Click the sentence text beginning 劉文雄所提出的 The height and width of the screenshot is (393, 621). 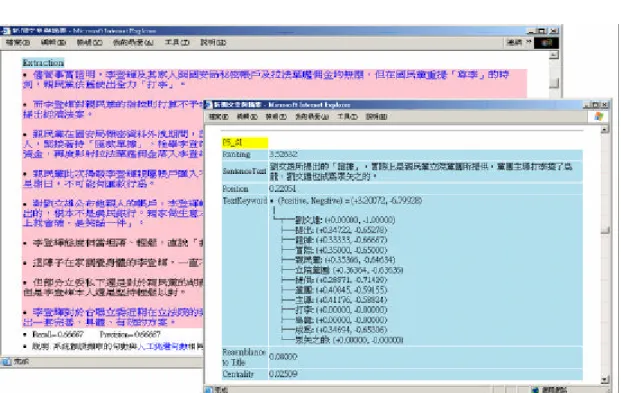pyautogui.click(x=421, y=172)
